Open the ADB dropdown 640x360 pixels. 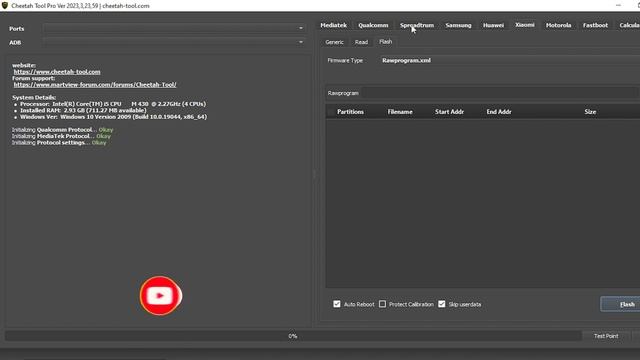174,42
